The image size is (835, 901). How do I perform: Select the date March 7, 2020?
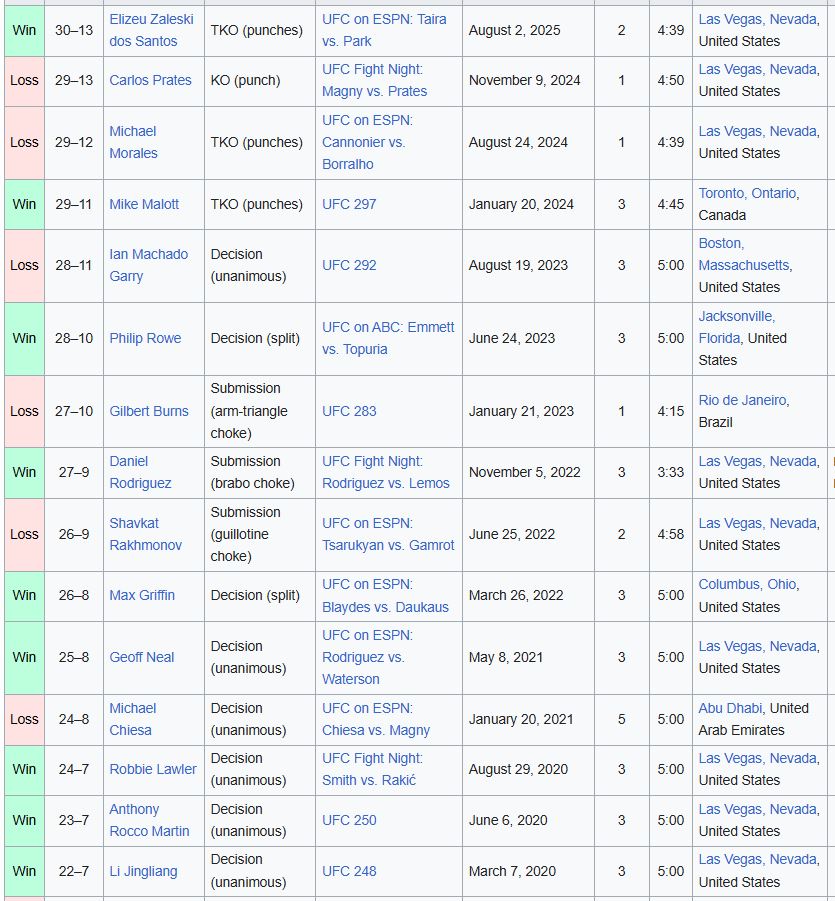coord(512,871)
